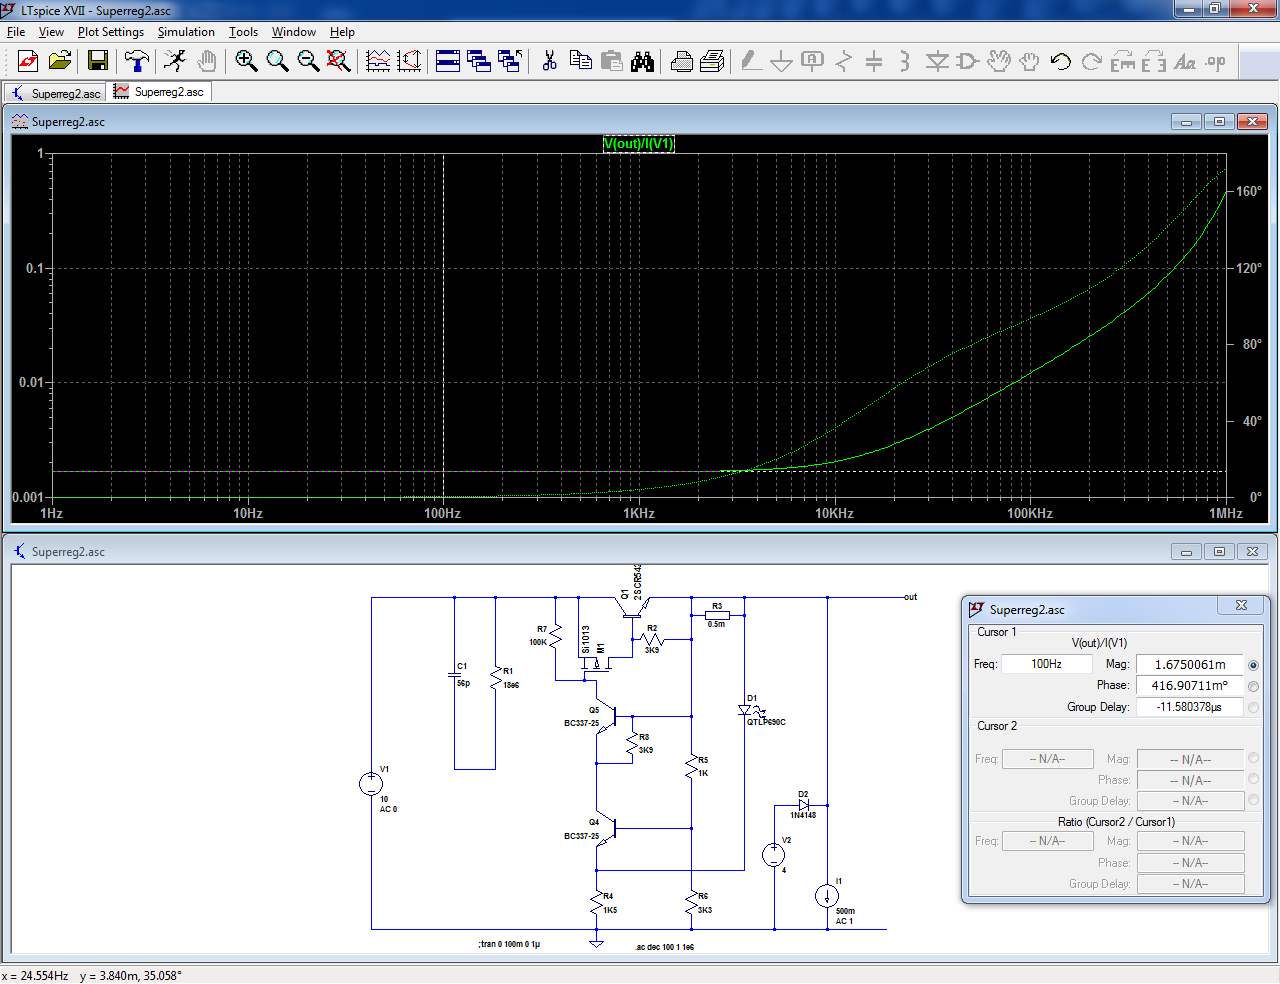This screenshot has height=984, width=1280.
Task: Open the Tools menu
Action: (243, 32)
